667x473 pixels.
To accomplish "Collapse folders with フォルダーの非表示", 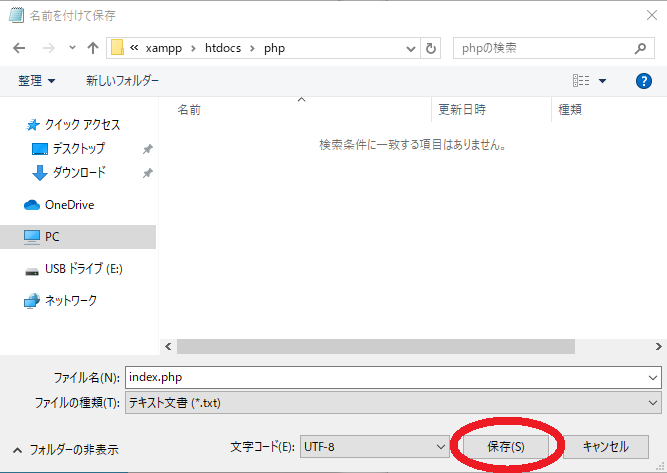I will click(x=66, y=450).
